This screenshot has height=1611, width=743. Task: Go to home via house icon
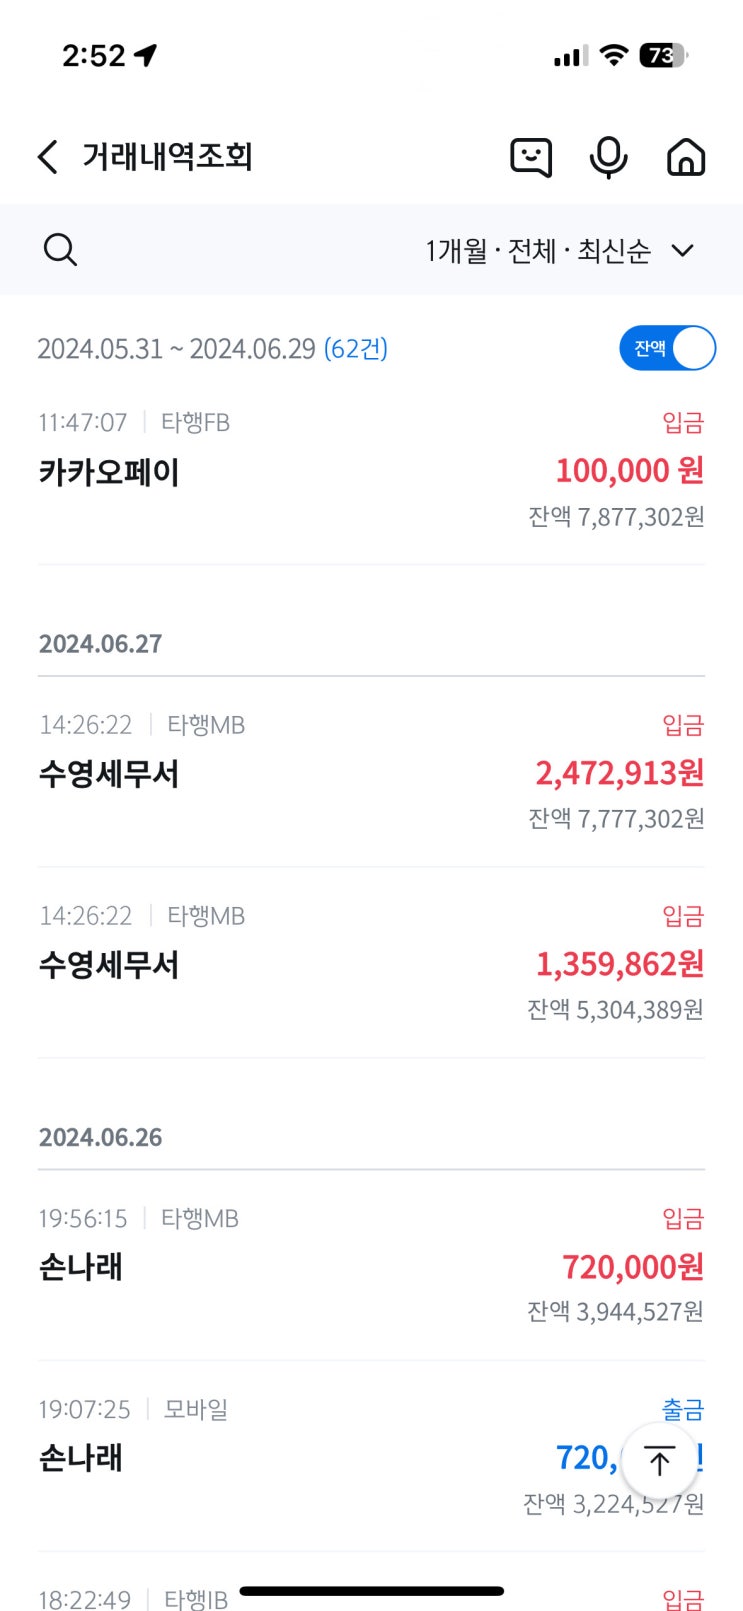coord(686,157)
